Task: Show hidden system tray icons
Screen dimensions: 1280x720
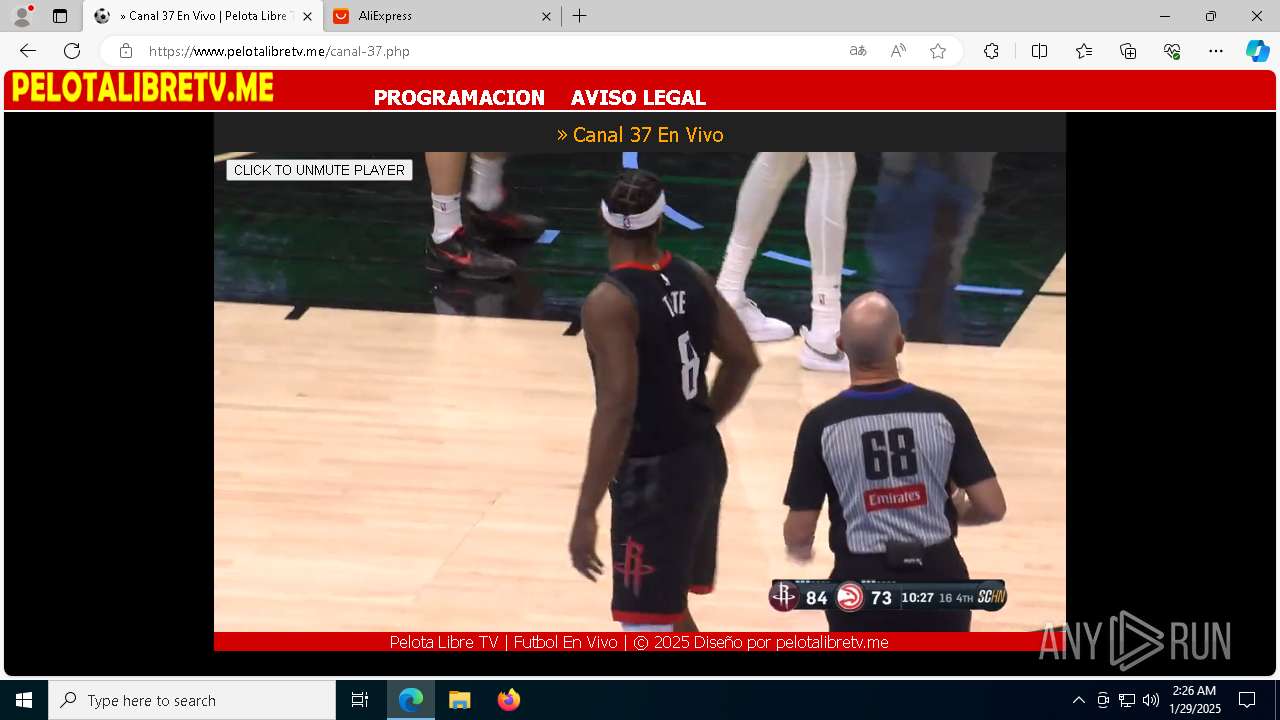Action: [1078, 700]
